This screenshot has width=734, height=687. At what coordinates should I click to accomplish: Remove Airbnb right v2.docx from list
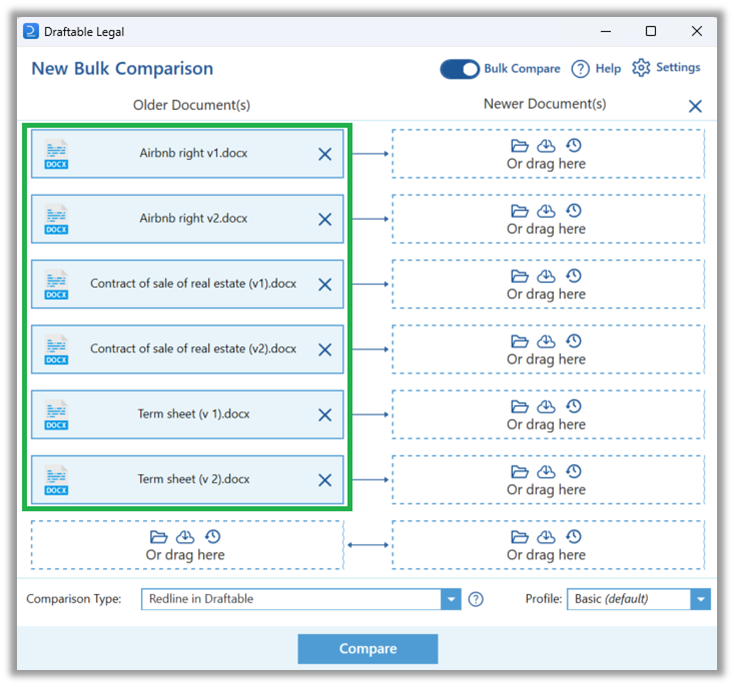tap(325, 219)
